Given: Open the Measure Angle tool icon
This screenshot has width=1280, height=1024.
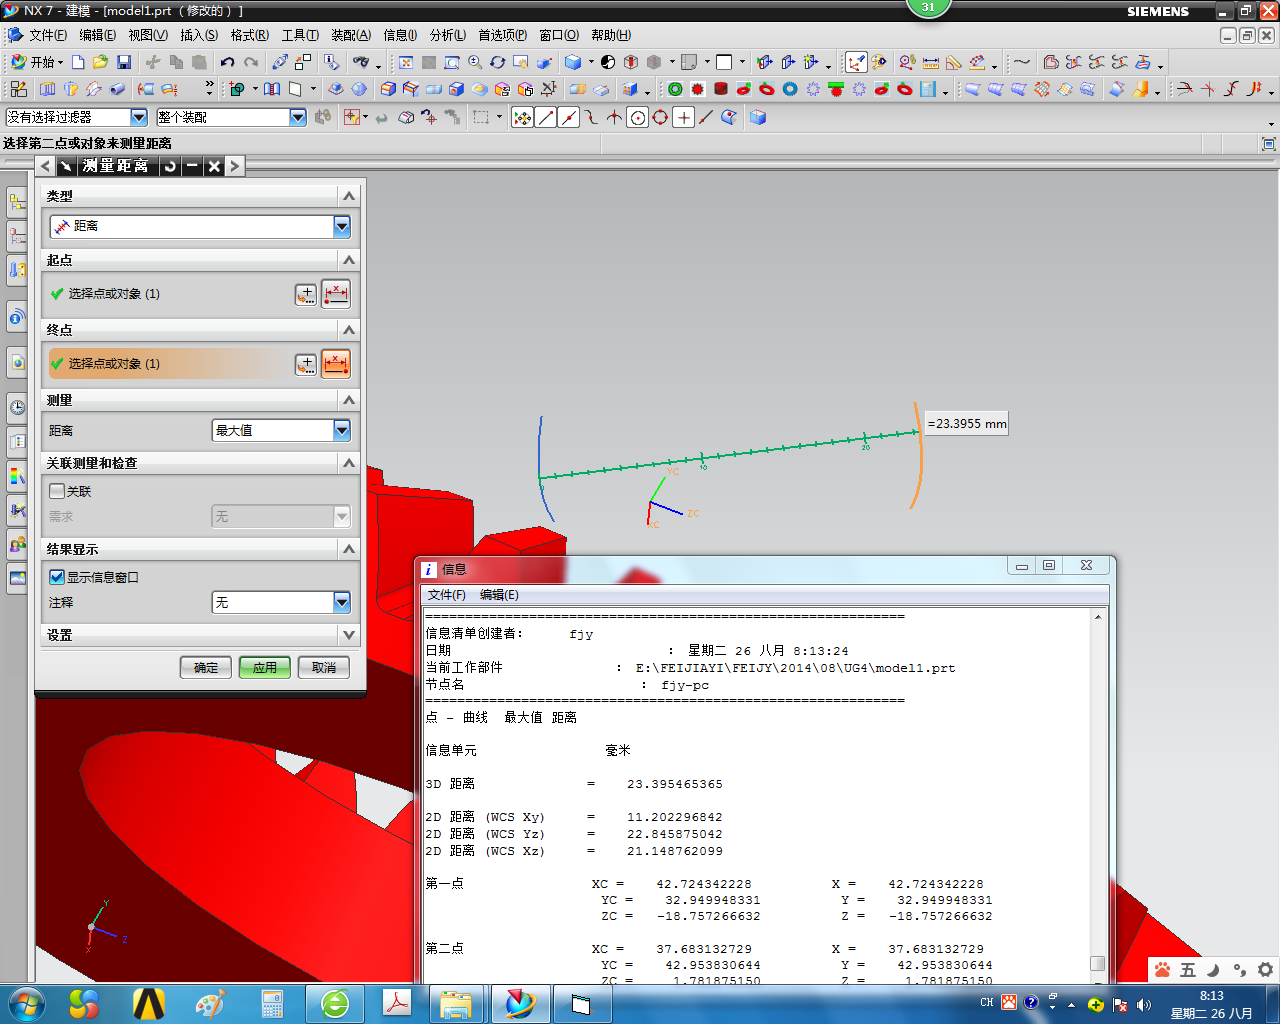Looking at the screenshot, I should tap(954, 62).
